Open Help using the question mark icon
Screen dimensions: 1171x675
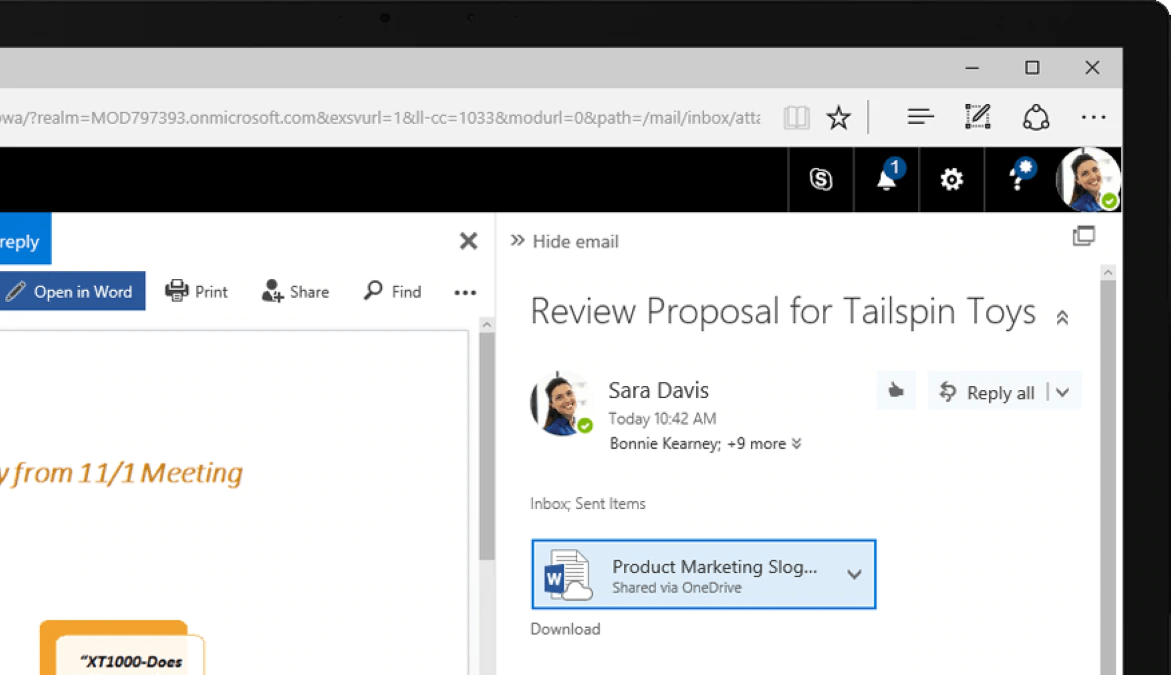1017,180
